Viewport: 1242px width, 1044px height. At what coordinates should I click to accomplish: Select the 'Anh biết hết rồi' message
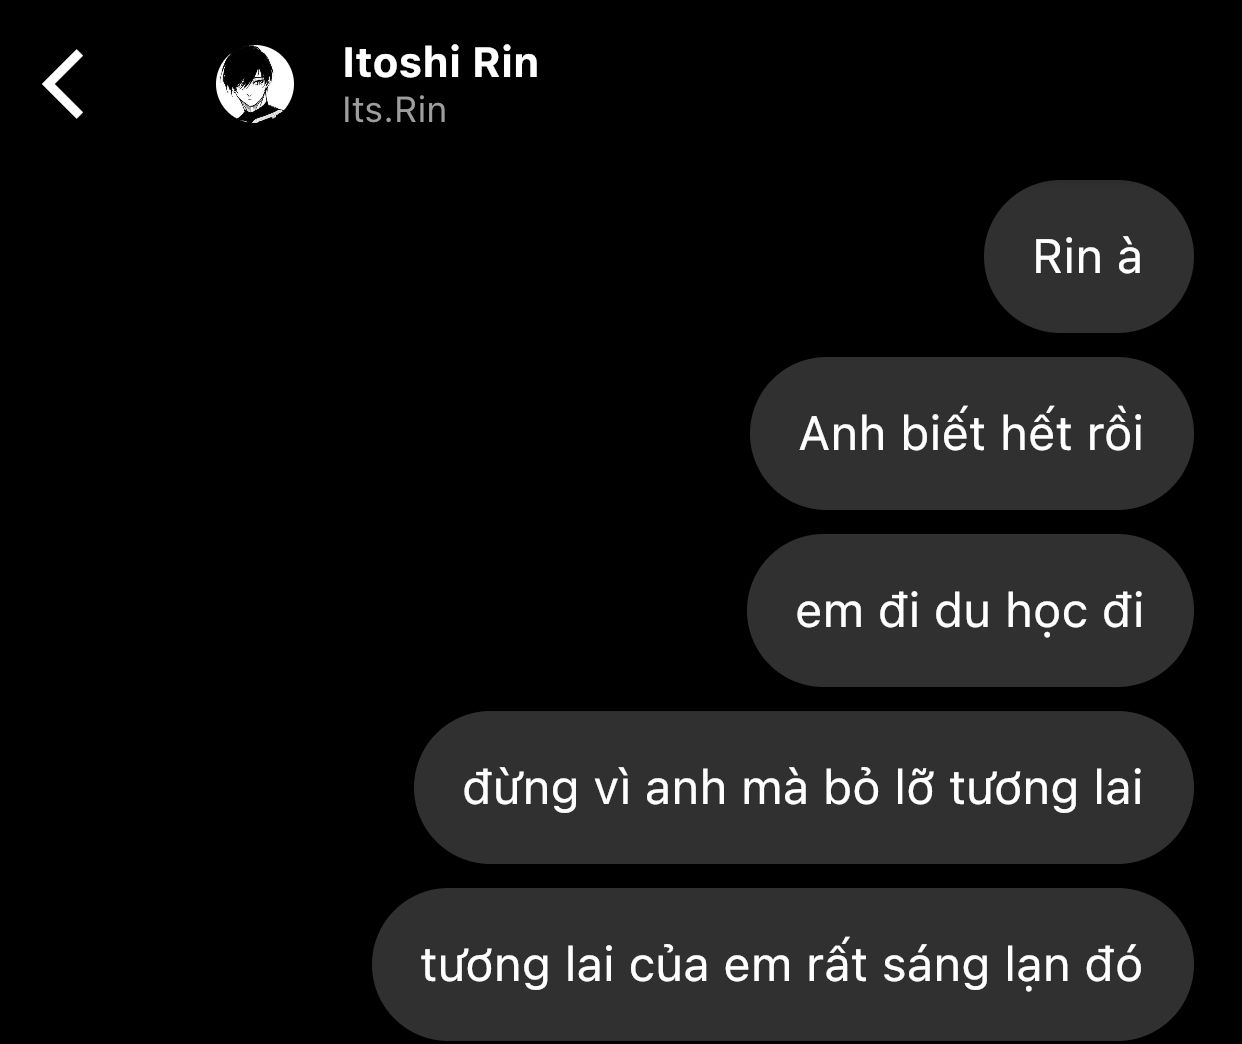pos(971,434)
